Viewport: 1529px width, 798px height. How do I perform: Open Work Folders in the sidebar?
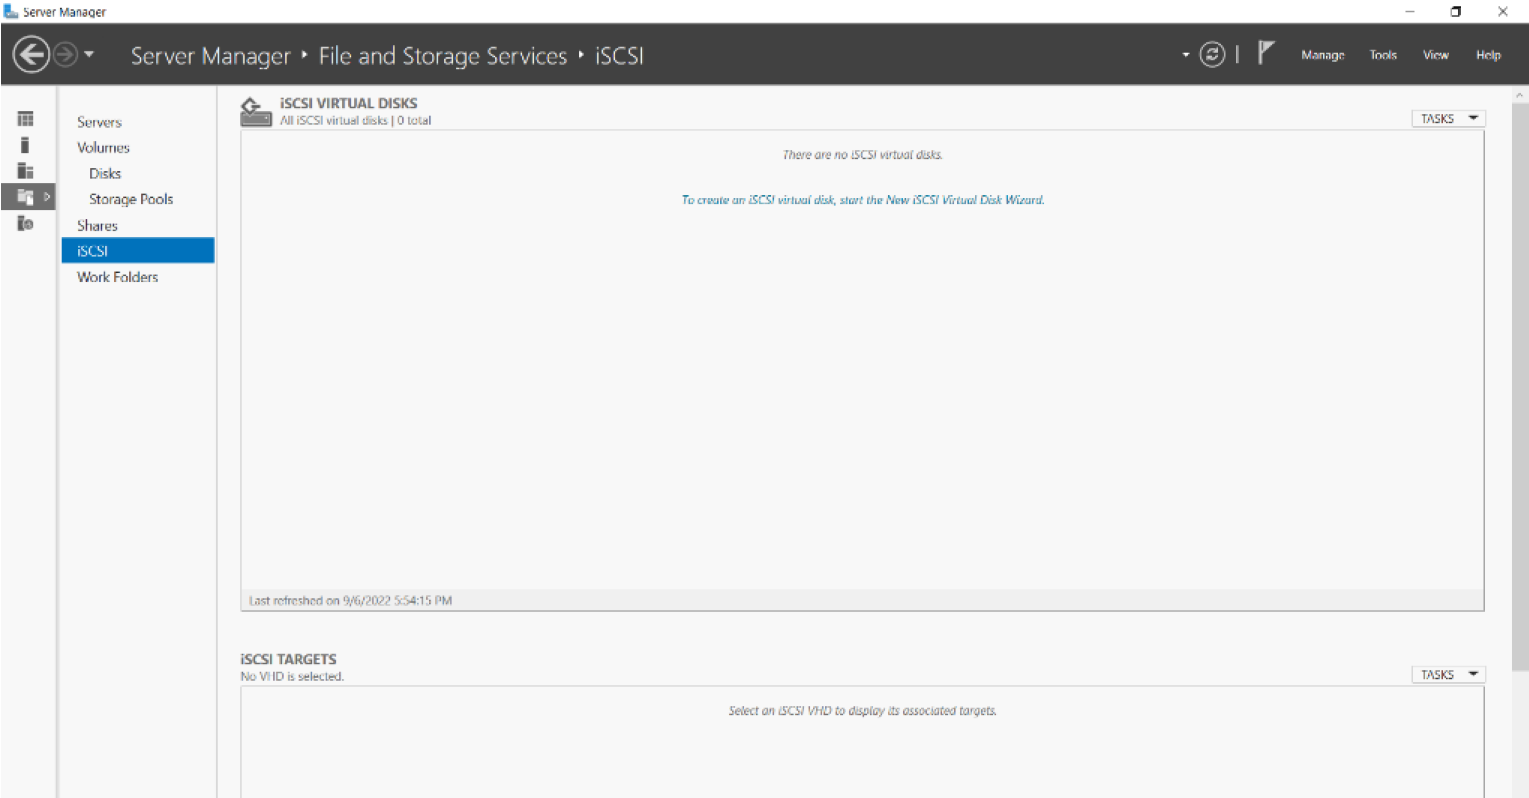[x=117, y=277]
